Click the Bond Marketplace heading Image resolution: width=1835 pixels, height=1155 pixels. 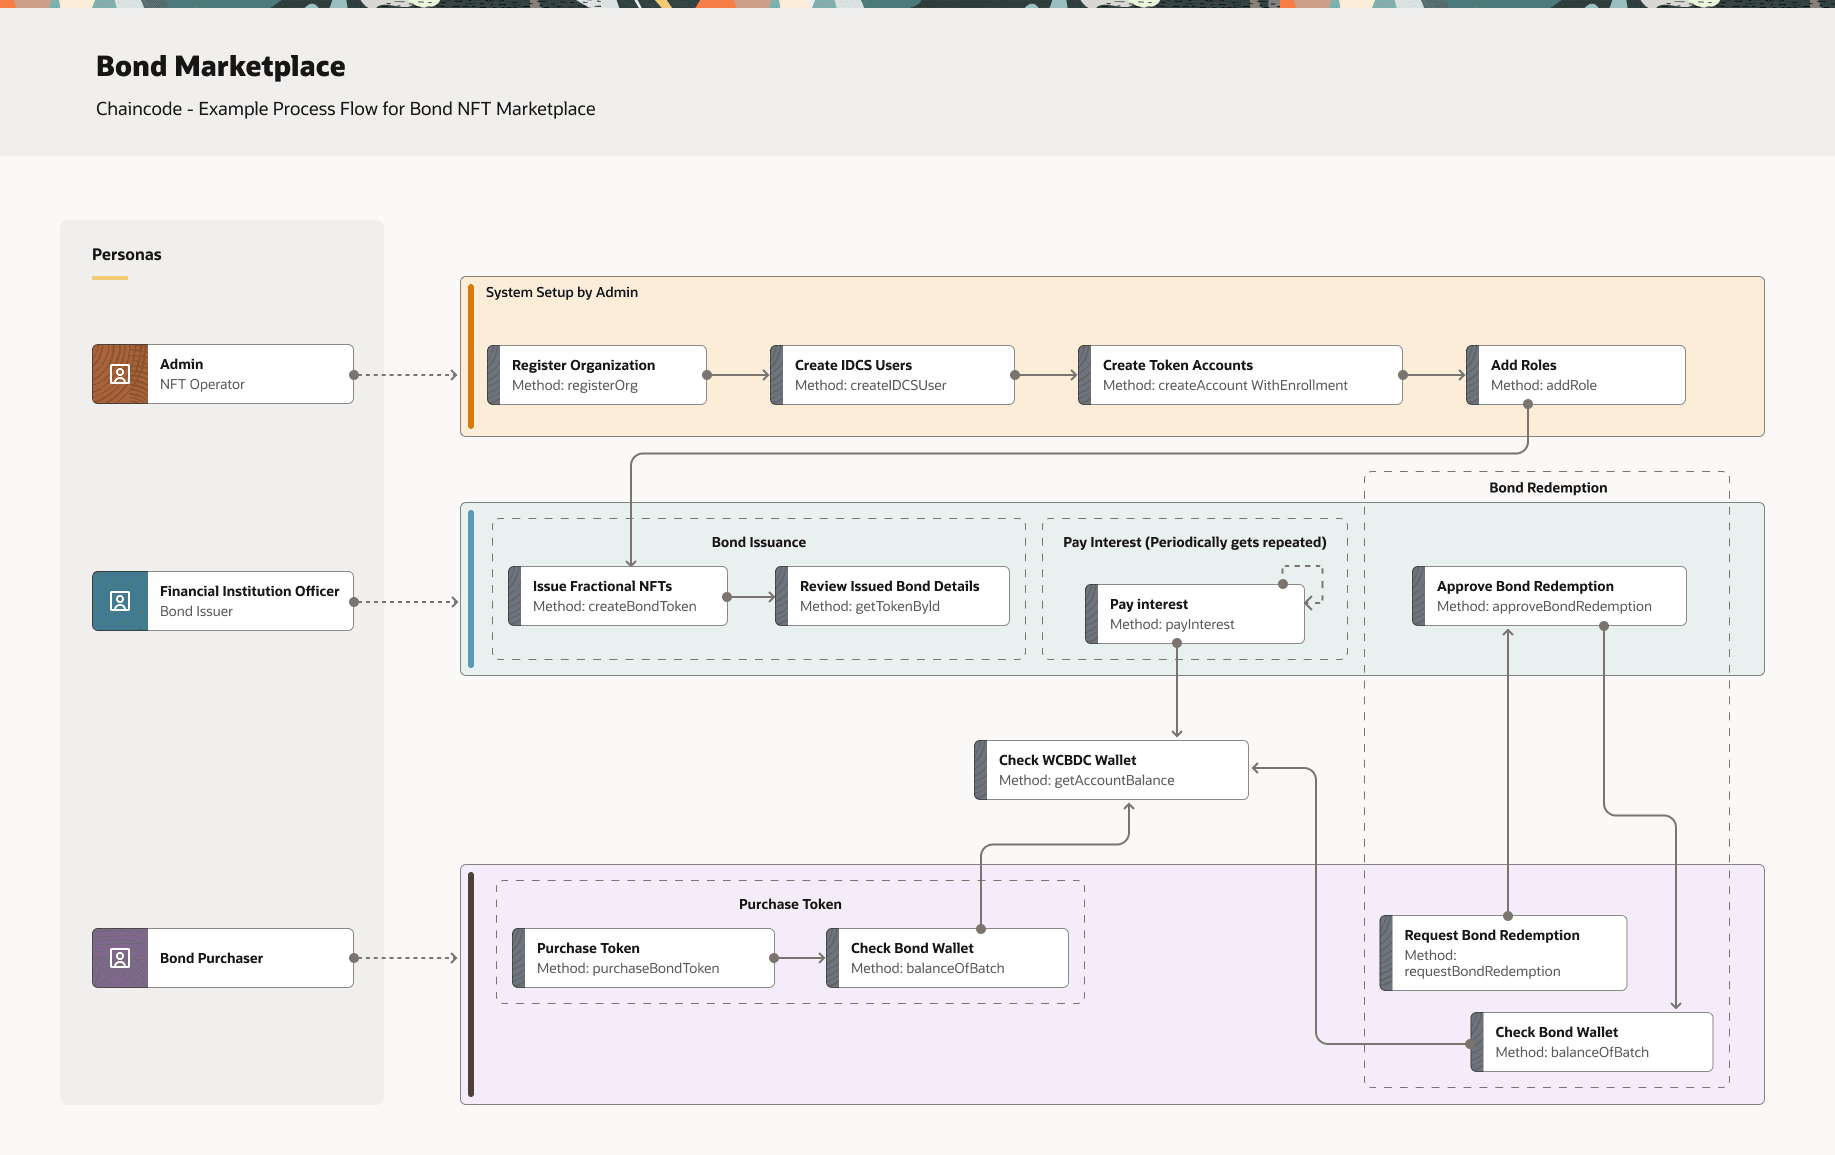pos(221,66)
